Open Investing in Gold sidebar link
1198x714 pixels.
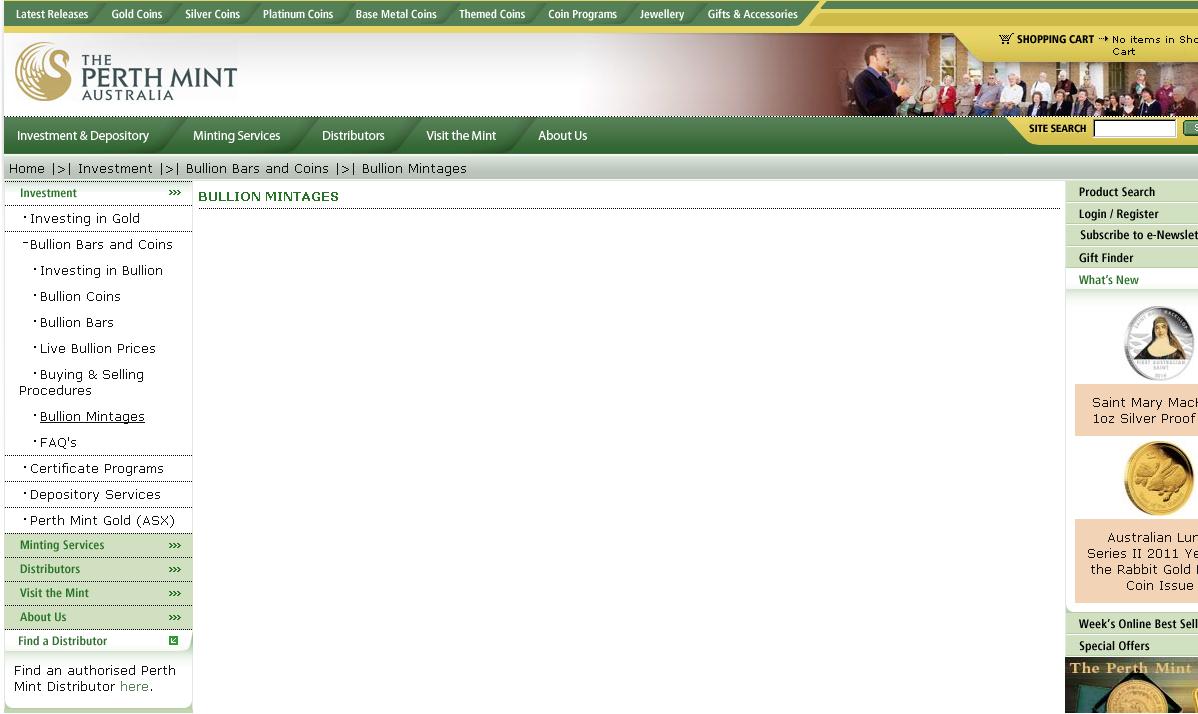(85, 218)
